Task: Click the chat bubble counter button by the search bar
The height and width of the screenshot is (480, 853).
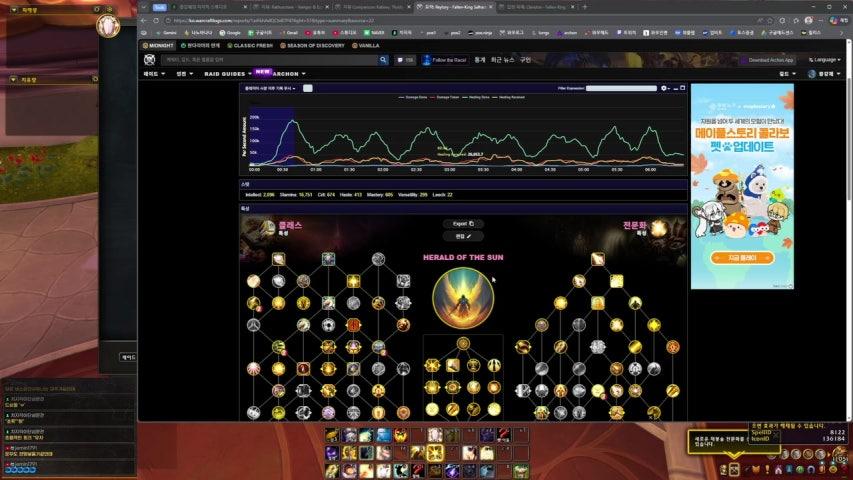Action: click(405, 60)
